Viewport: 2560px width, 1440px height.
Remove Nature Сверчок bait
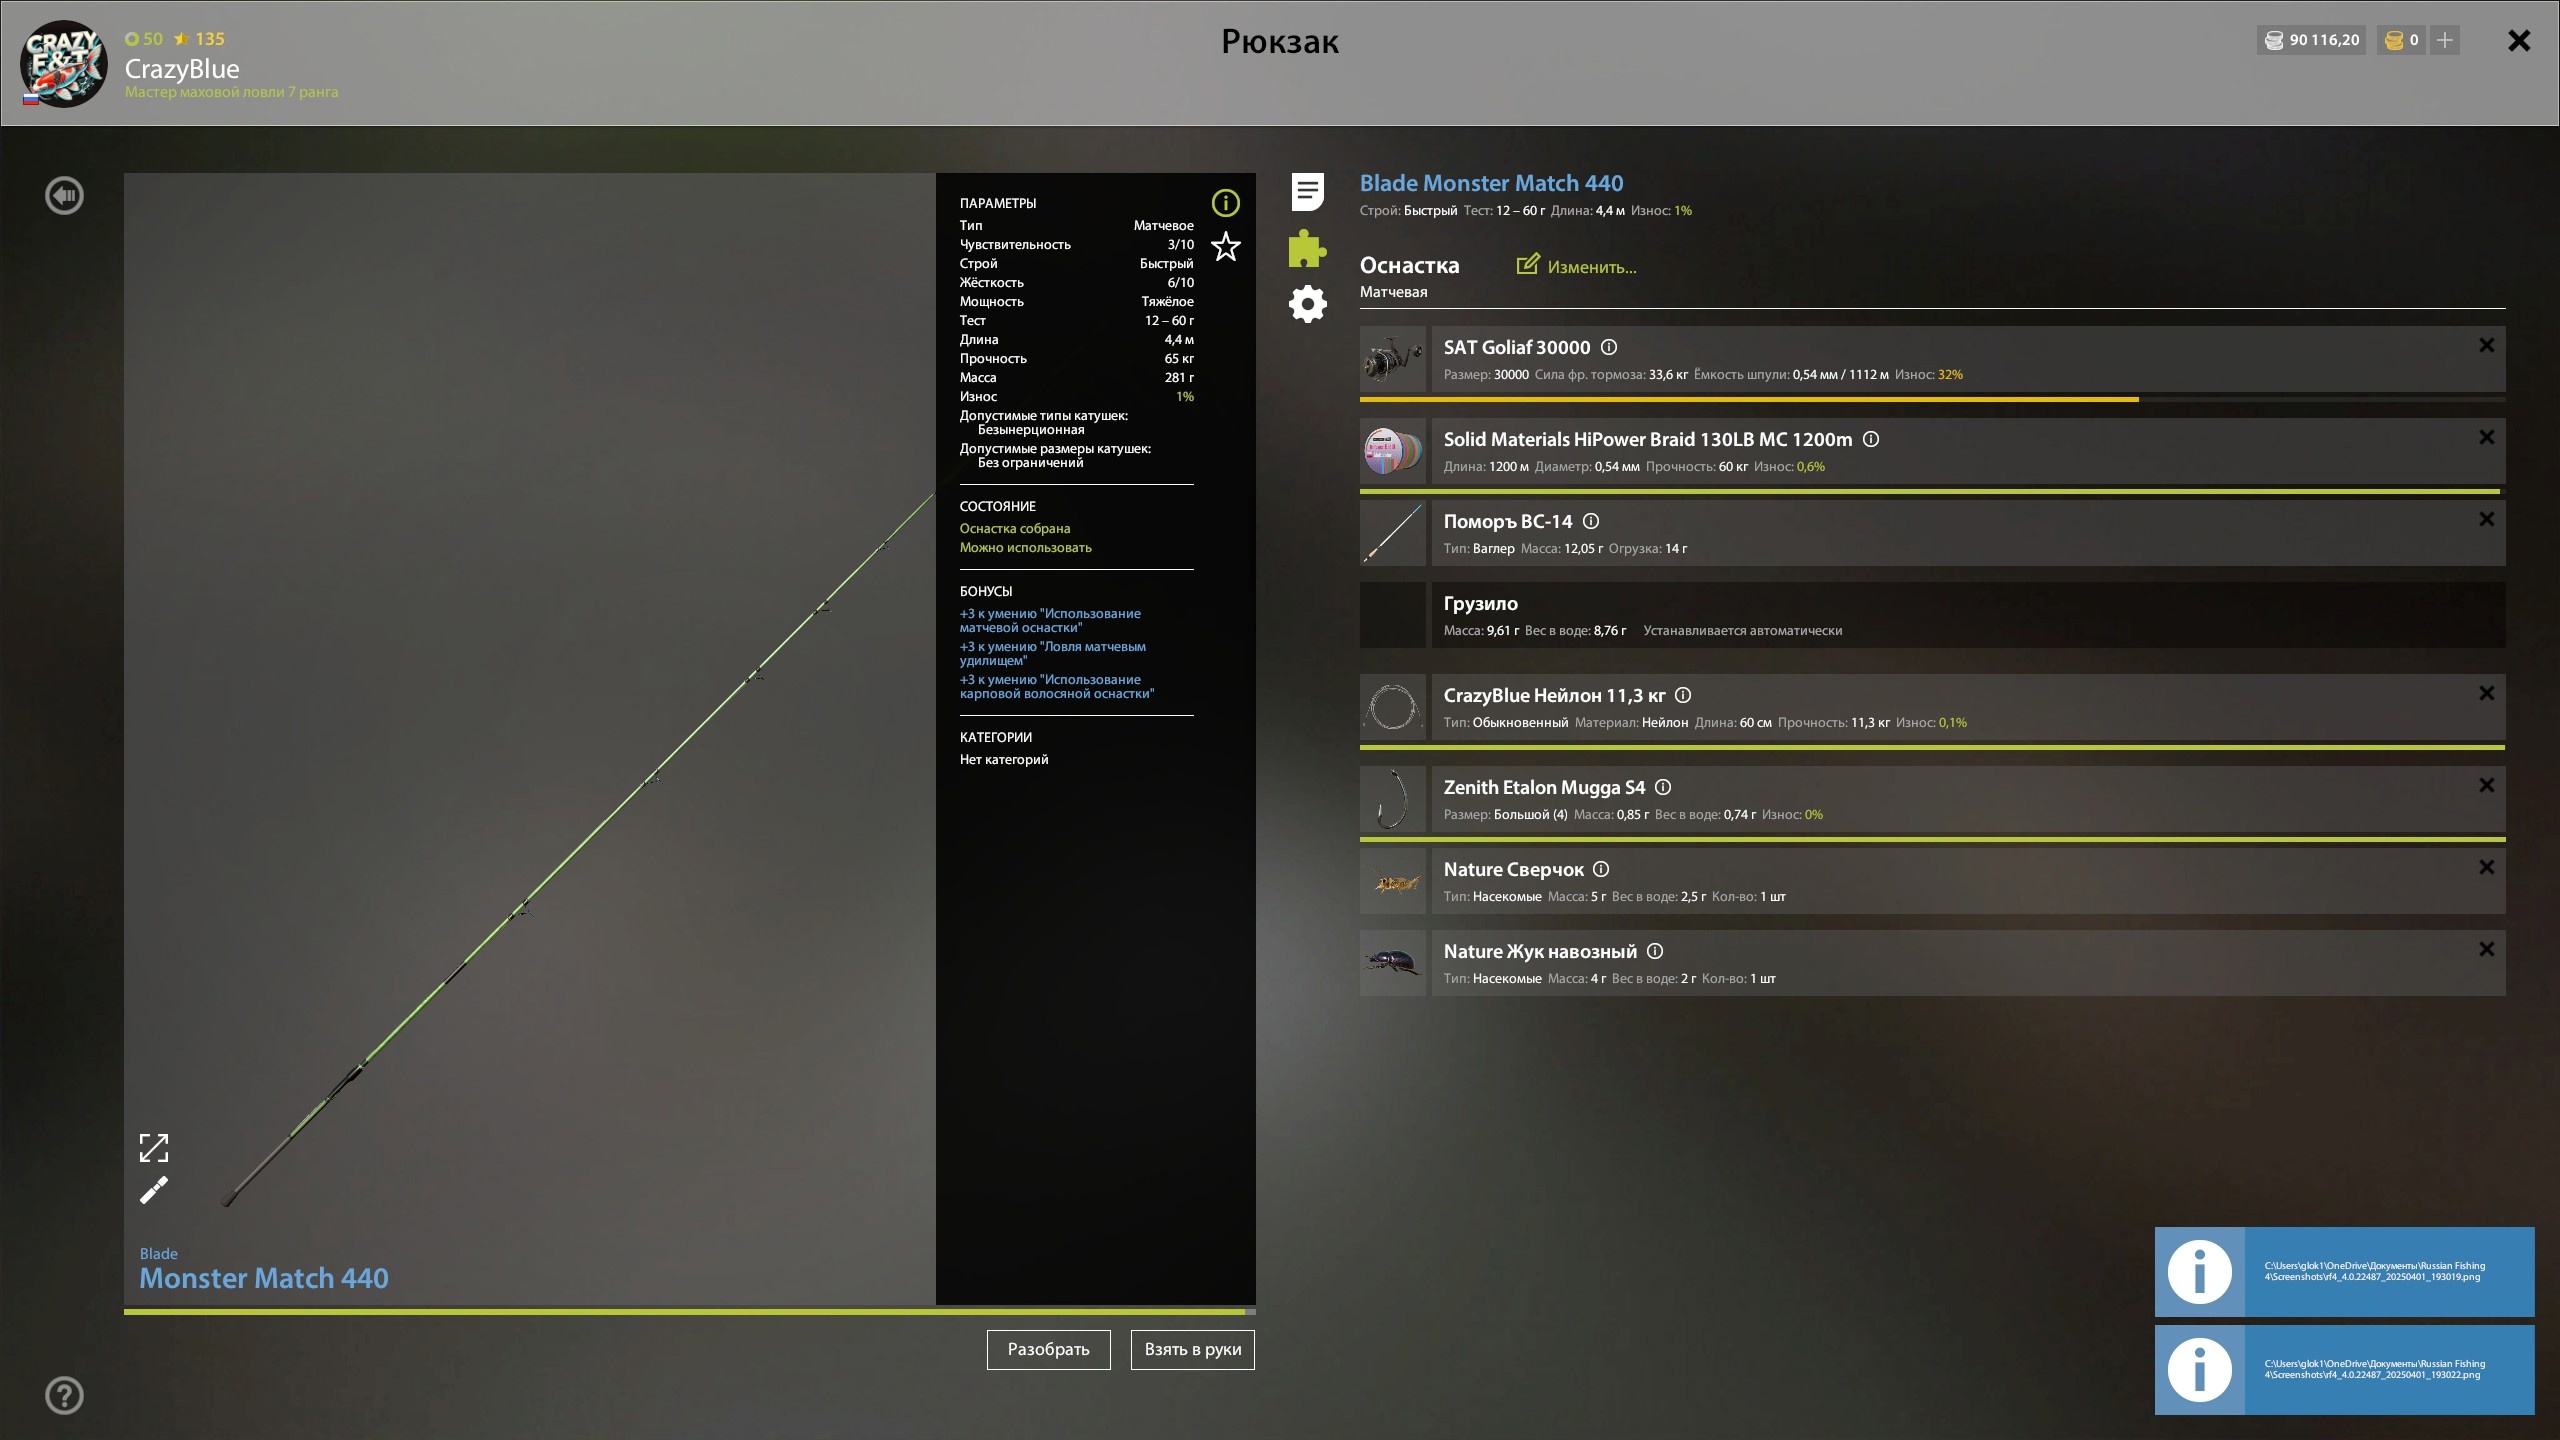(2487, 867)
